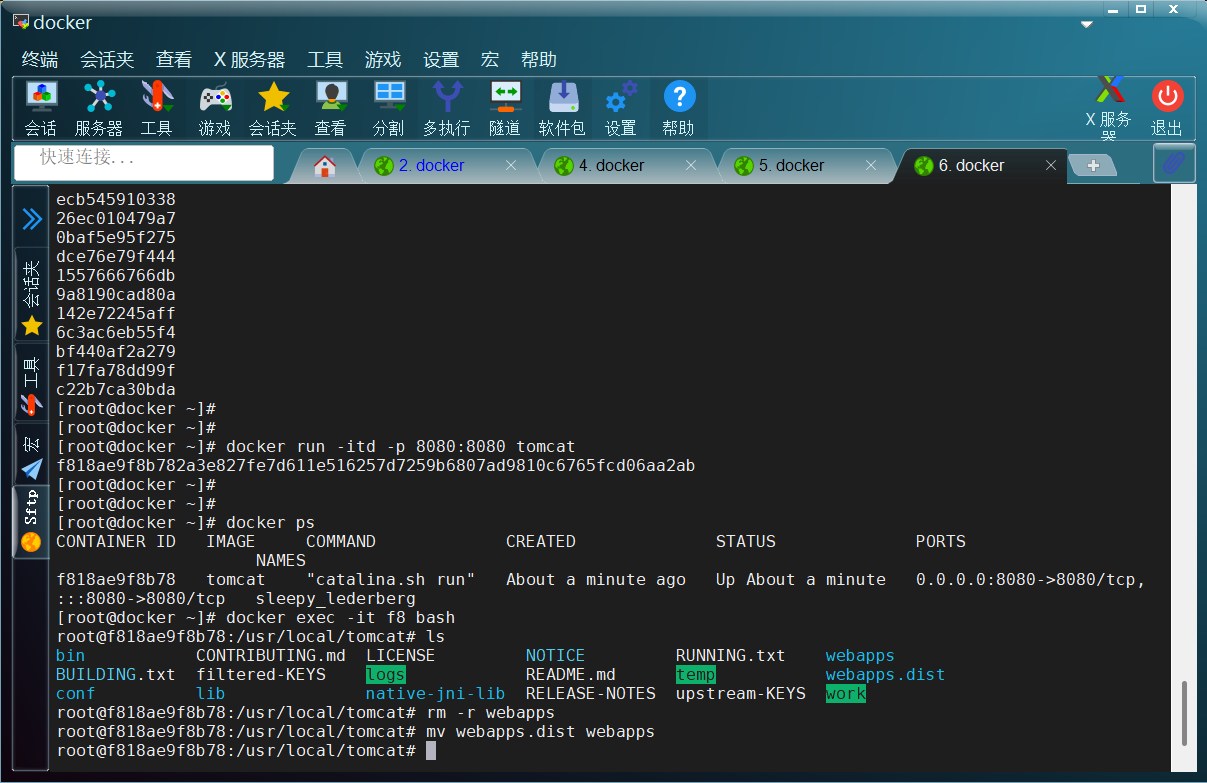Open the home tab icon

(324, 166)
